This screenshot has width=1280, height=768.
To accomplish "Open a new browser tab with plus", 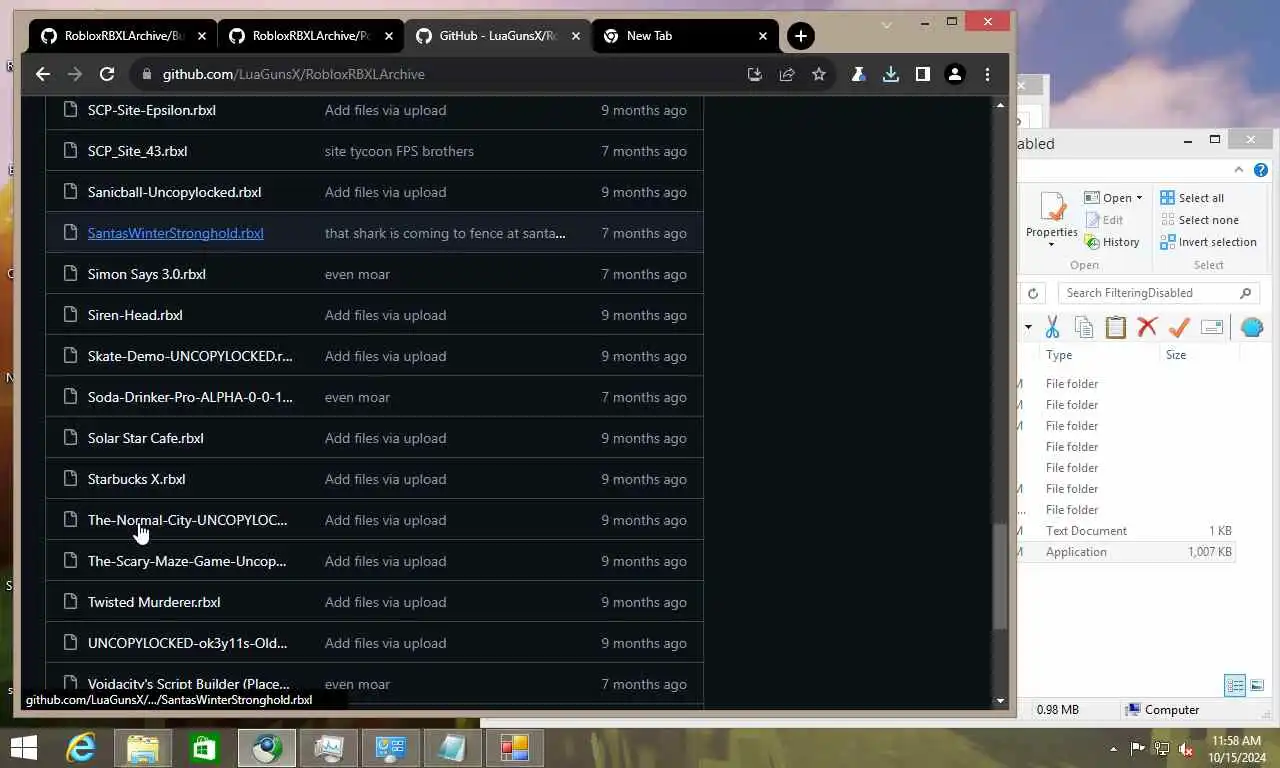I will [x=800, y=36].
